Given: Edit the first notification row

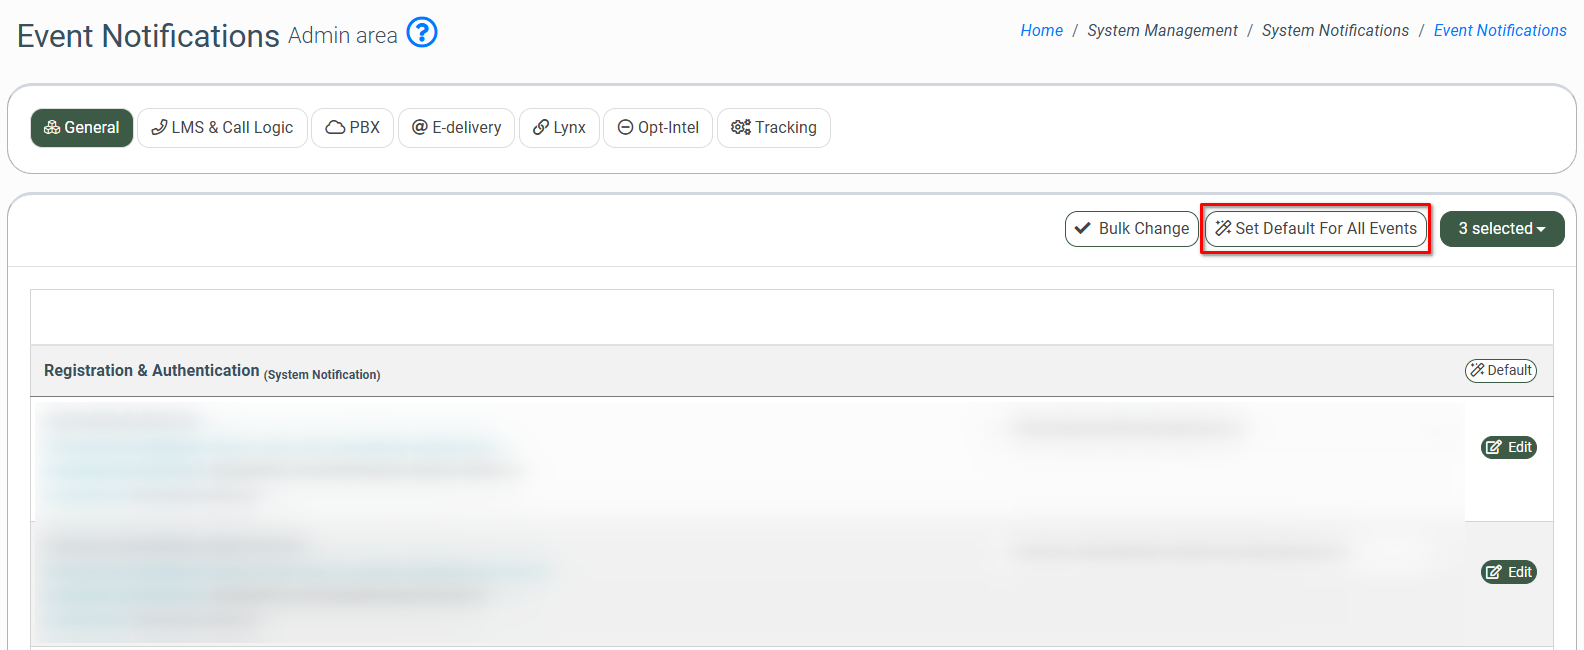Looking at the screenshot, I should pyautogui.click(x=1508, y=447).
